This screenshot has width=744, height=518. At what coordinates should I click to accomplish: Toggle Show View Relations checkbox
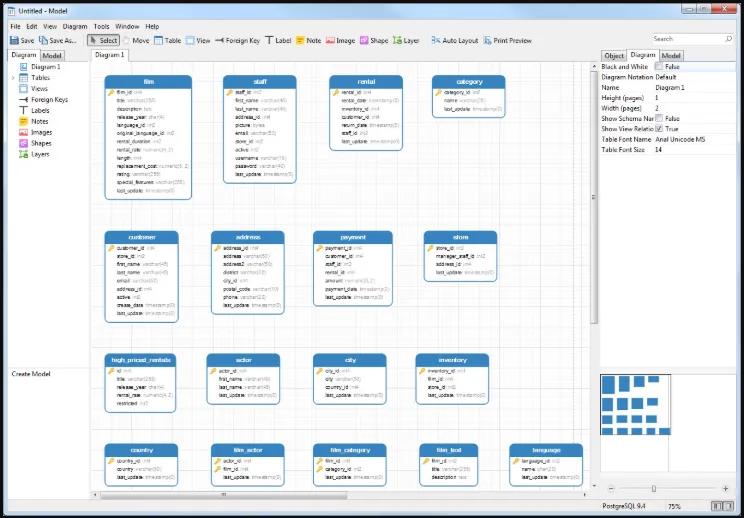pos(659,129)
